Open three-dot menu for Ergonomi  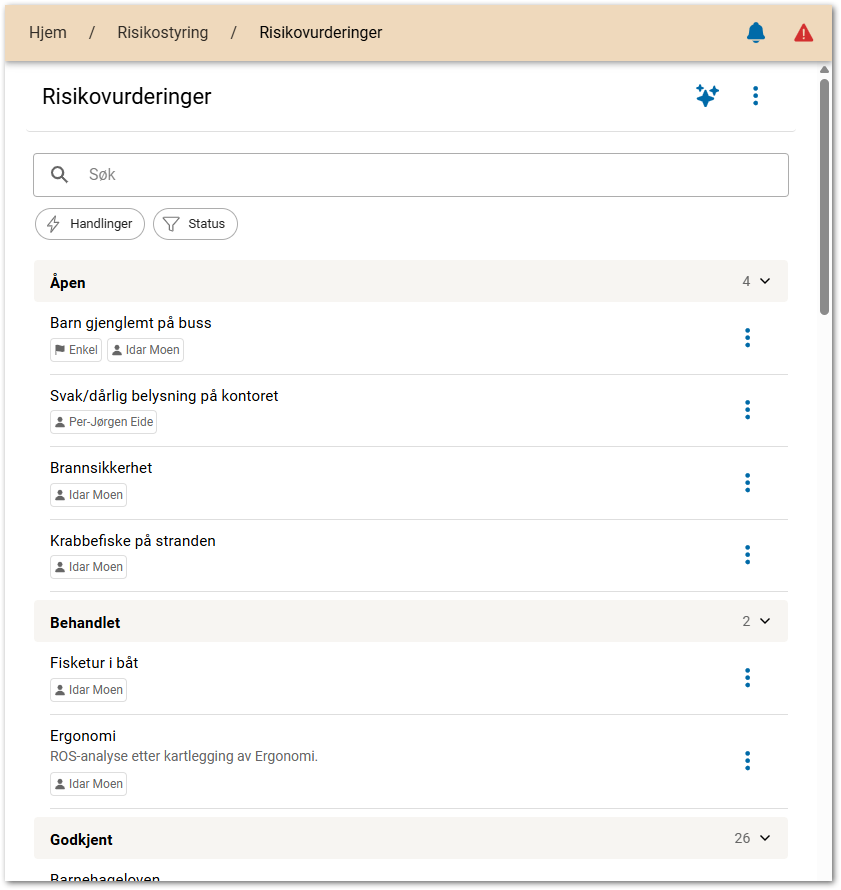747,761
